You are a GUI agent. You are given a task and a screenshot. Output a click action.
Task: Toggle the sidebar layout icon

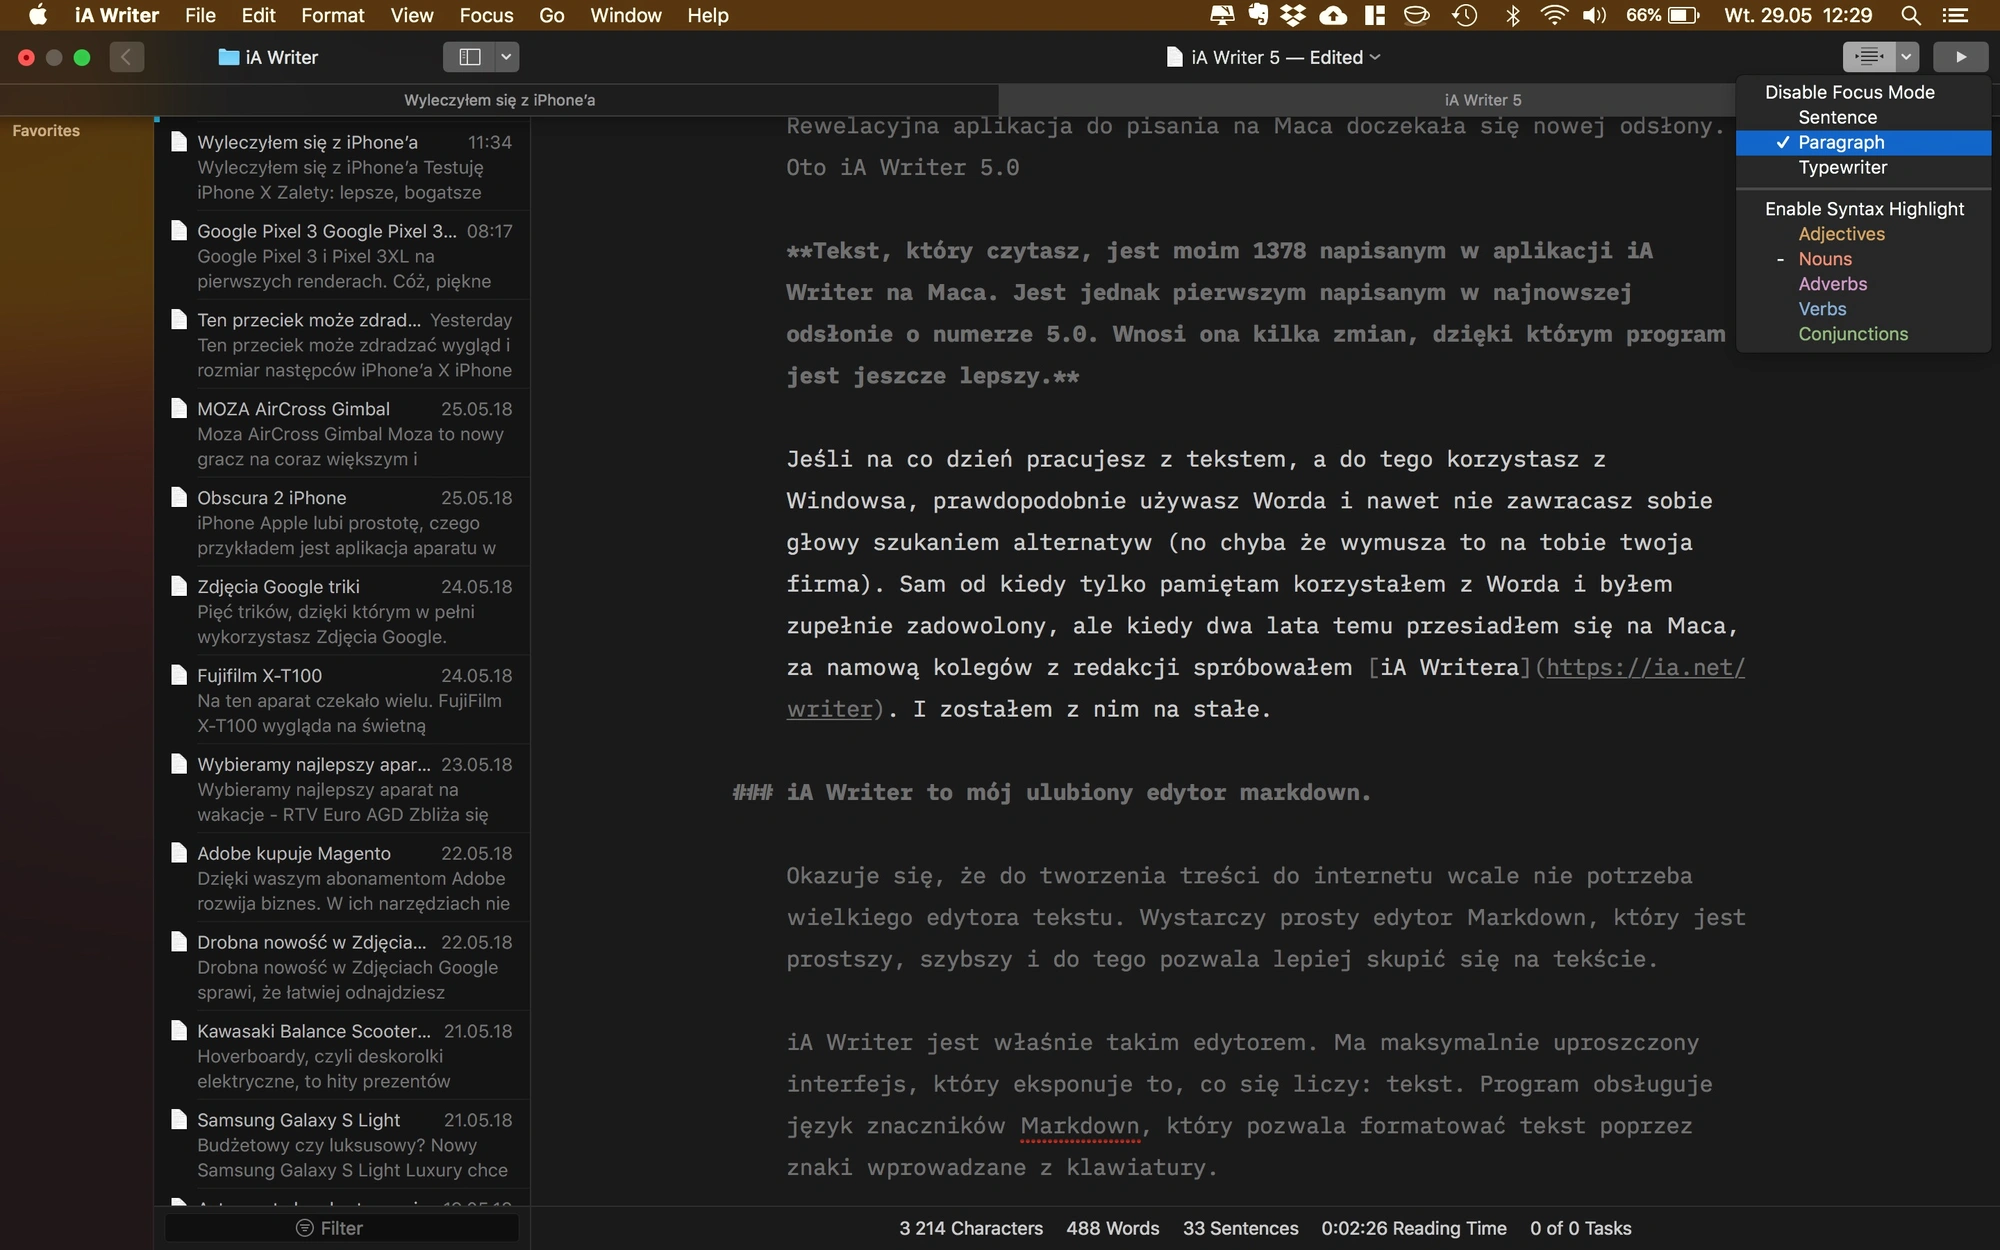pyautogui.click(x=469, y=57)
